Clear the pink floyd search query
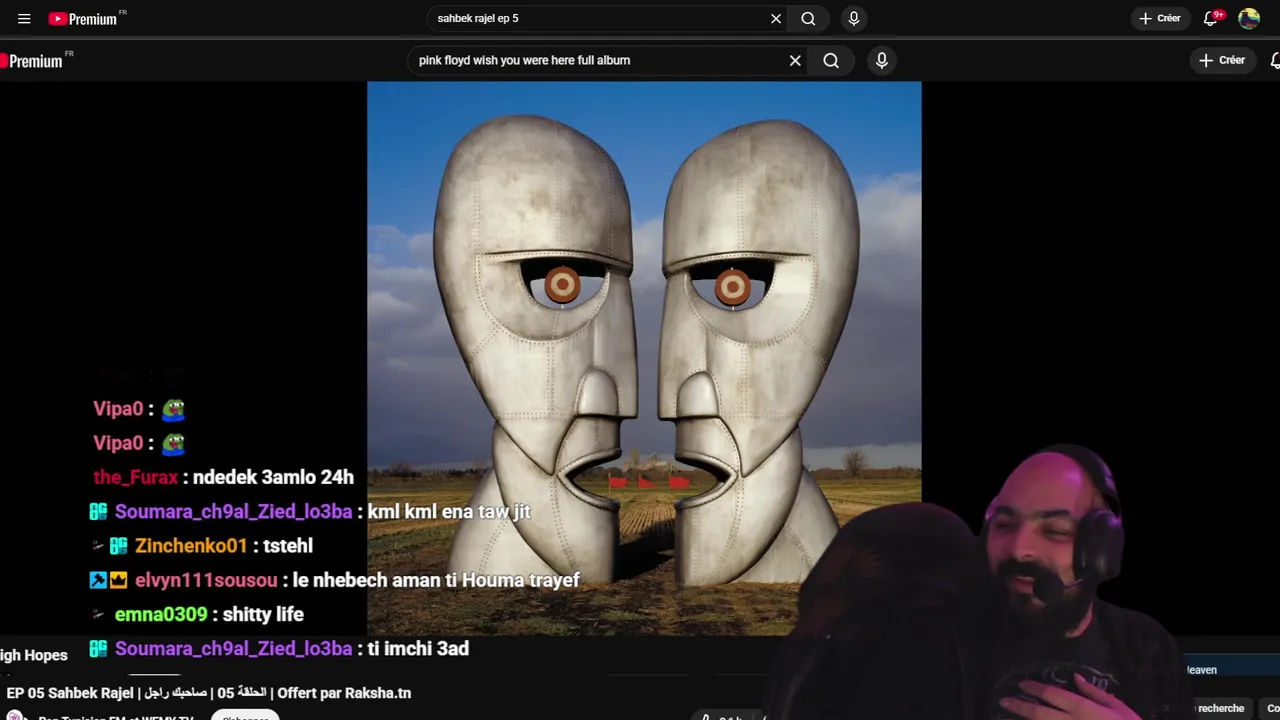The height and width of the screenshot is (720, 1280). point(795,60)
